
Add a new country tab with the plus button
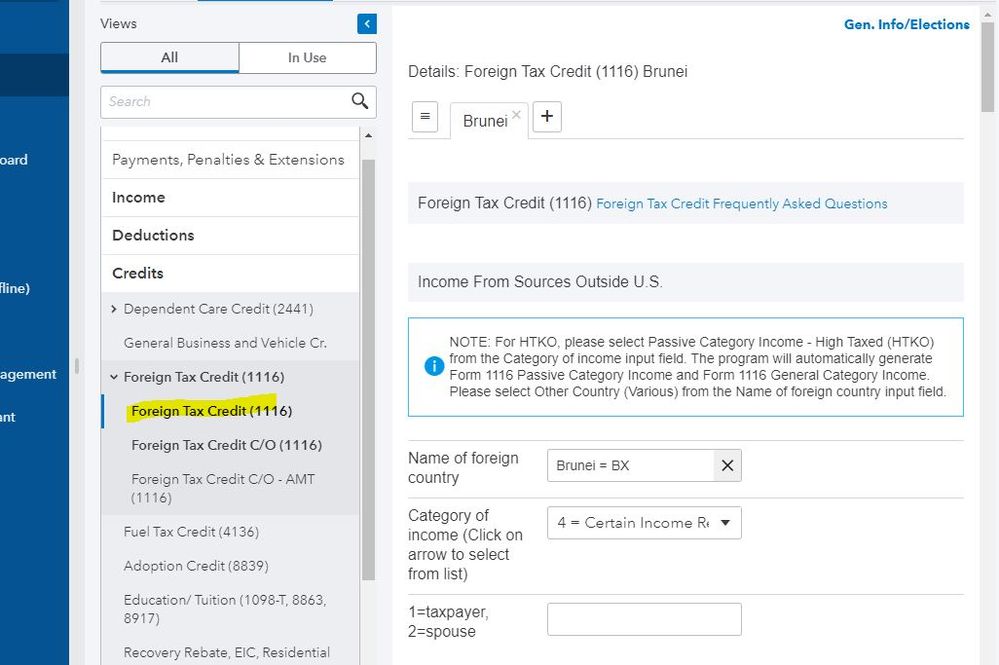point(547,117)
